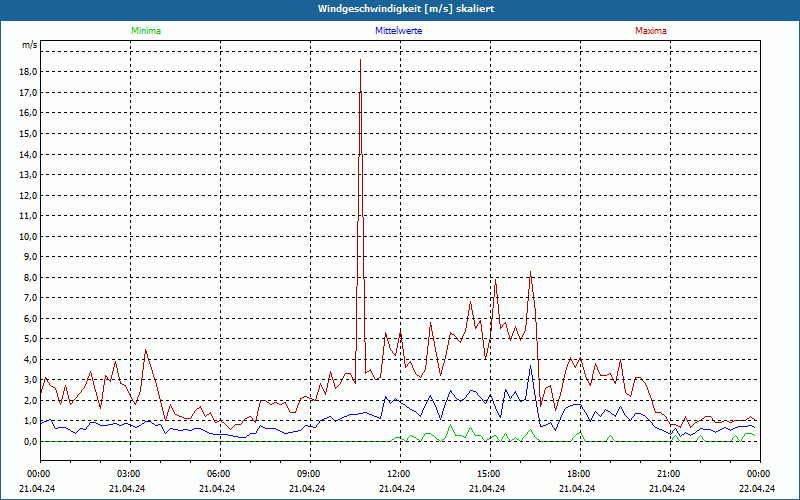Click the 03:00 time axis label
The height and width of the screenshot is (500, 800).
pos(130,474)
